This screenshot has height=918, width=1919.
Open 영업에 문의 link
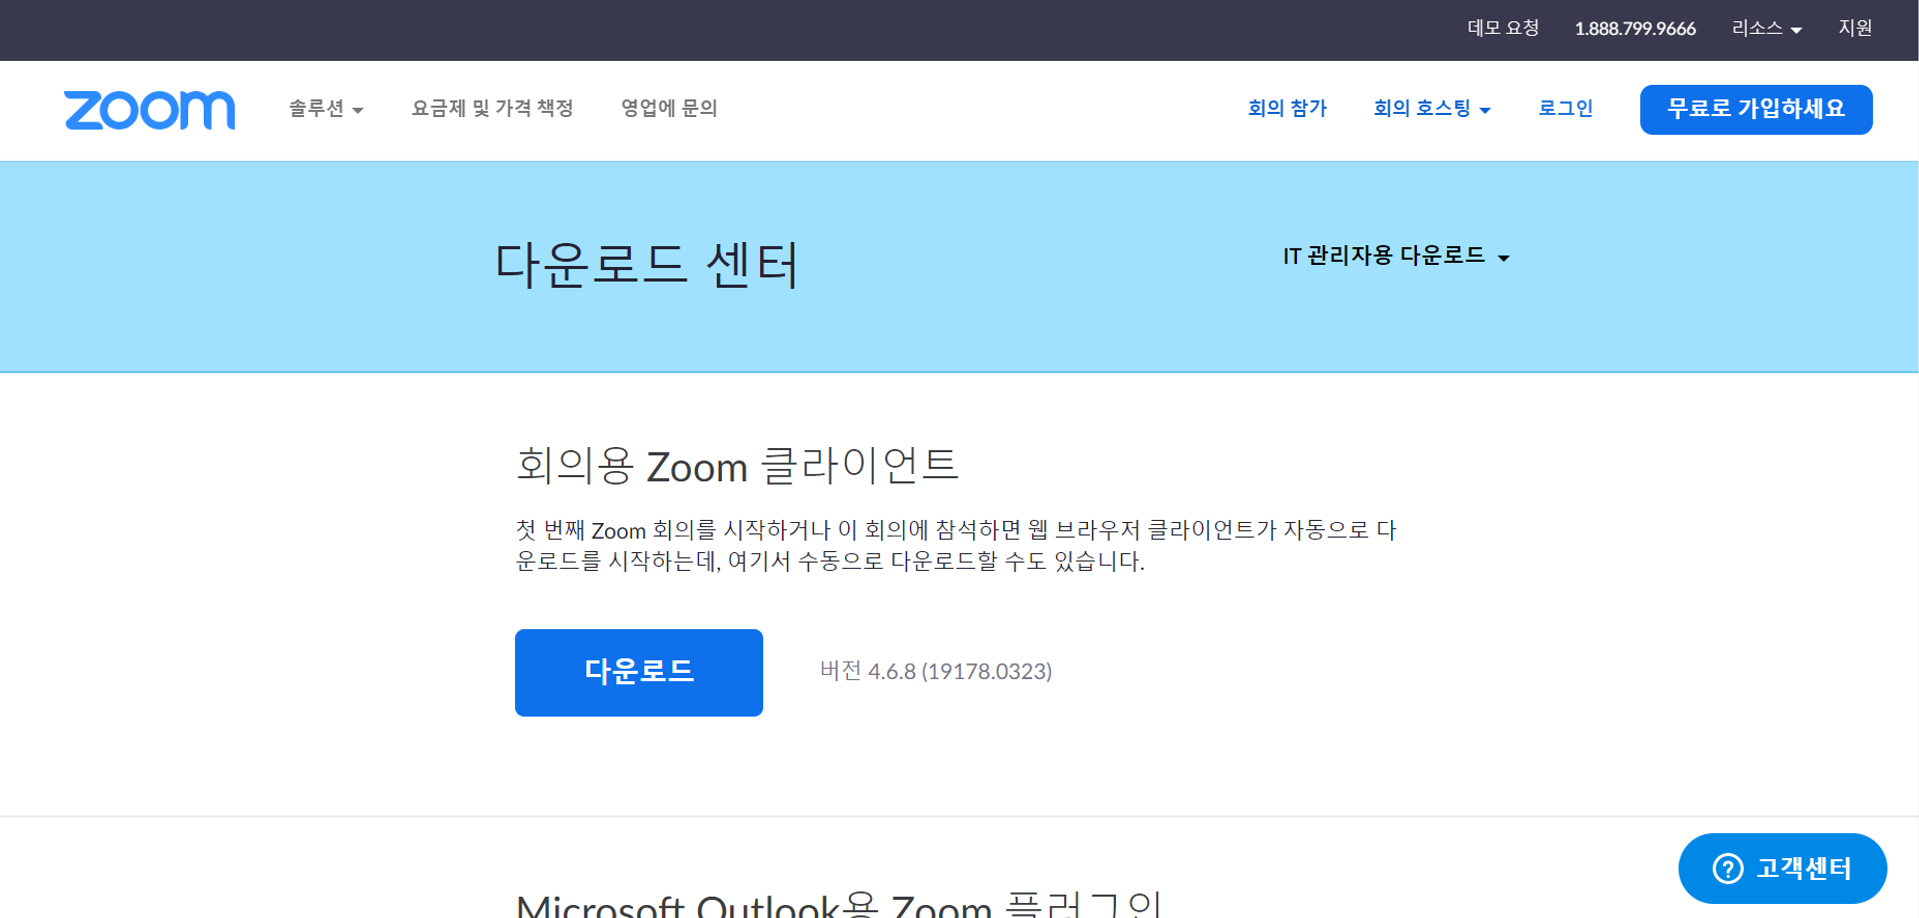tap(669, 108)
